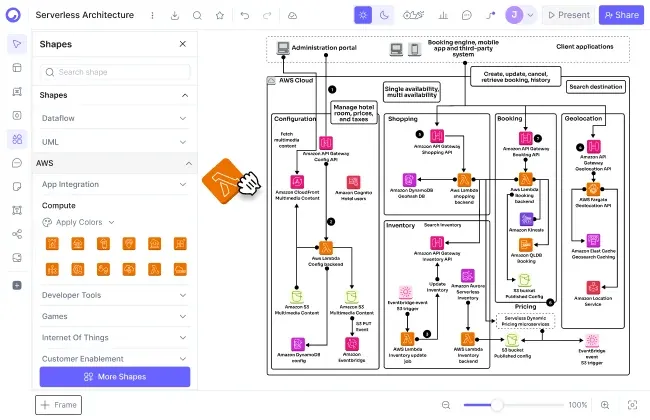Click the zoom slider handle
Image resolution: width=650 pixels, height=420 pixels.
point(497,405)
